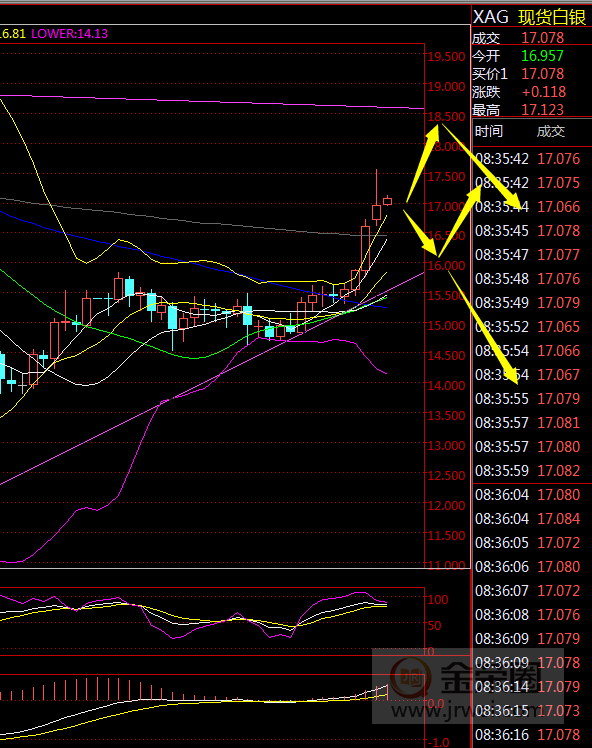Click the 最高 17.123 row

(x=531, y=110)
